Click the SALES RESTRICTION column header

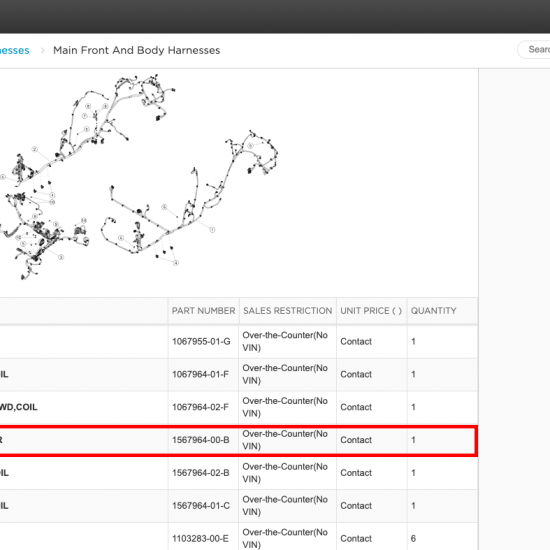point(288,311)
